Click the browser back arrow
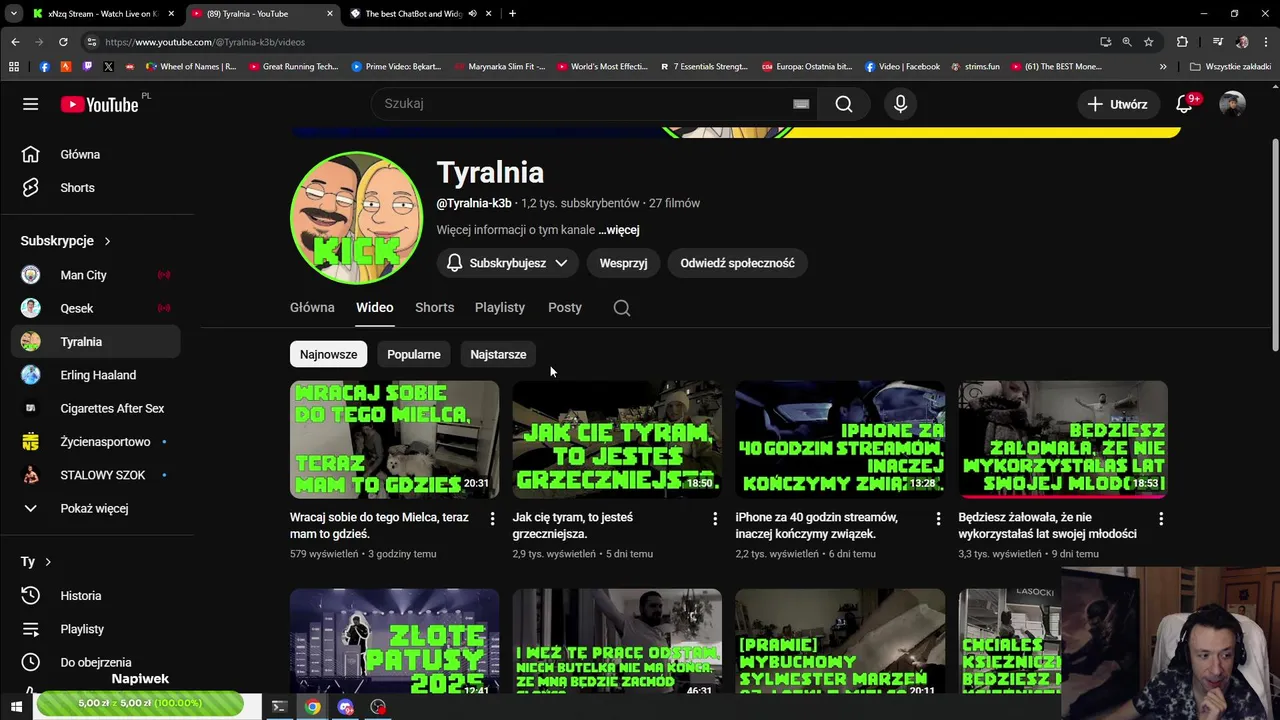The image size is (1280, 720). coord(15,42)
